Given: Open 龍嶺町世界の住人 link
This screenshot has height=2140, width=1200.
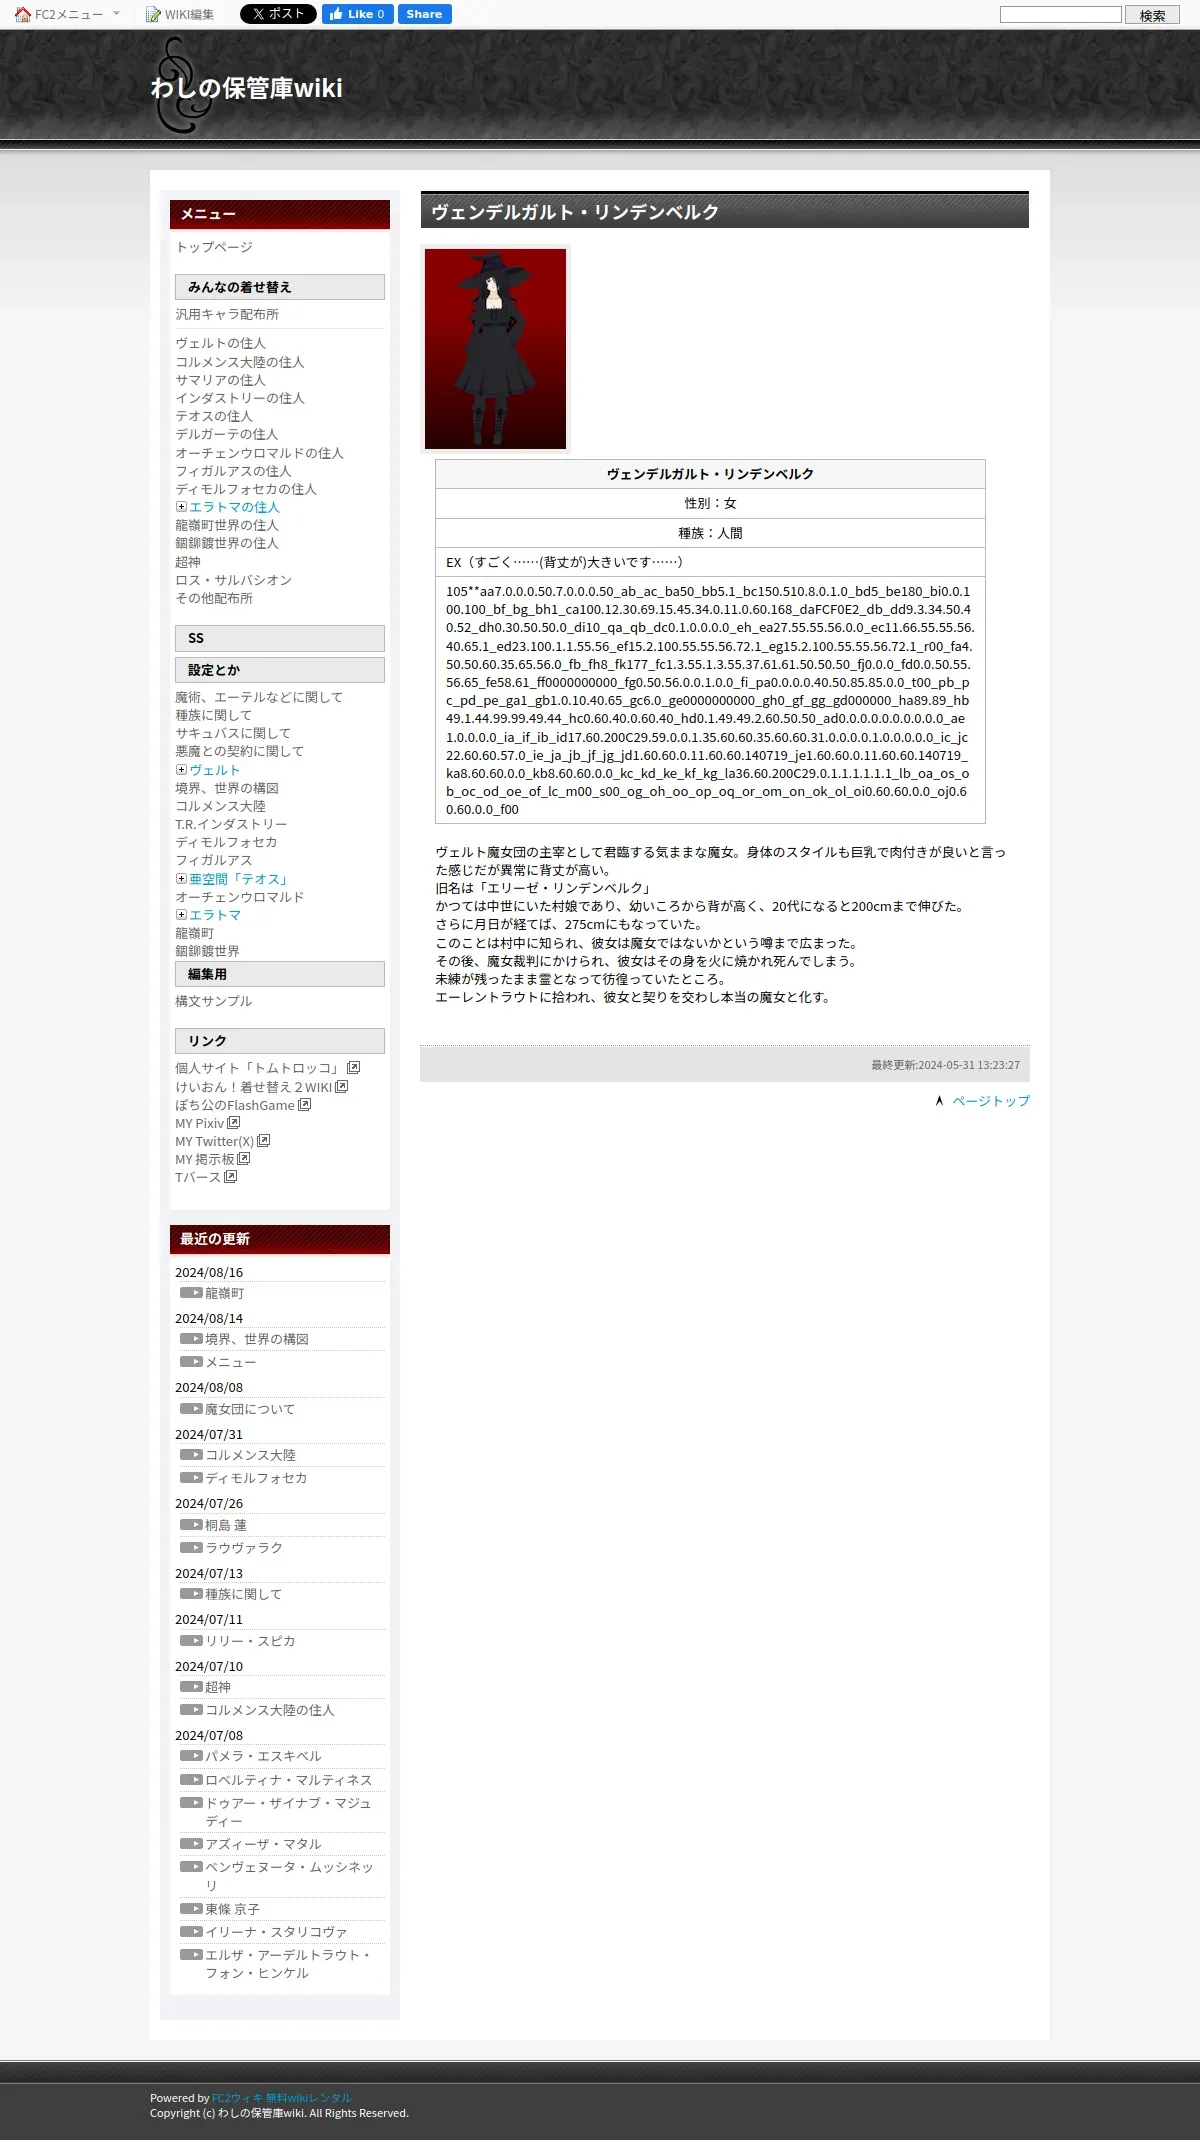Looking at the screenshot, I should [227, 525].
